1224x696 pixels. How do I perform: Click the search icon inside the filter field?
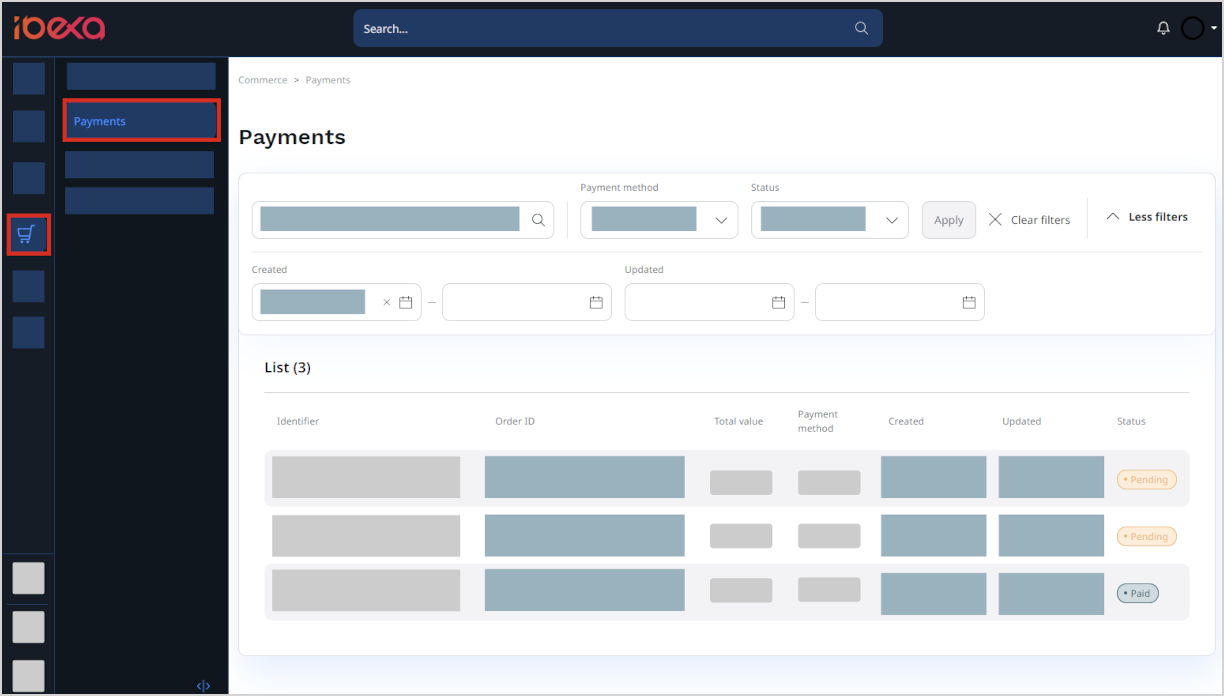538,219
